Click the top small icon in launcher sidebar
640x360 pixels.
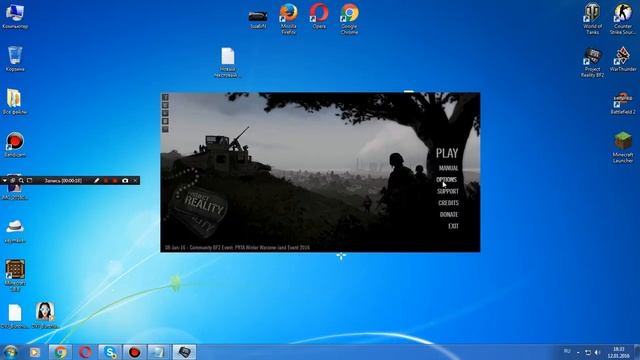[165, 97]
